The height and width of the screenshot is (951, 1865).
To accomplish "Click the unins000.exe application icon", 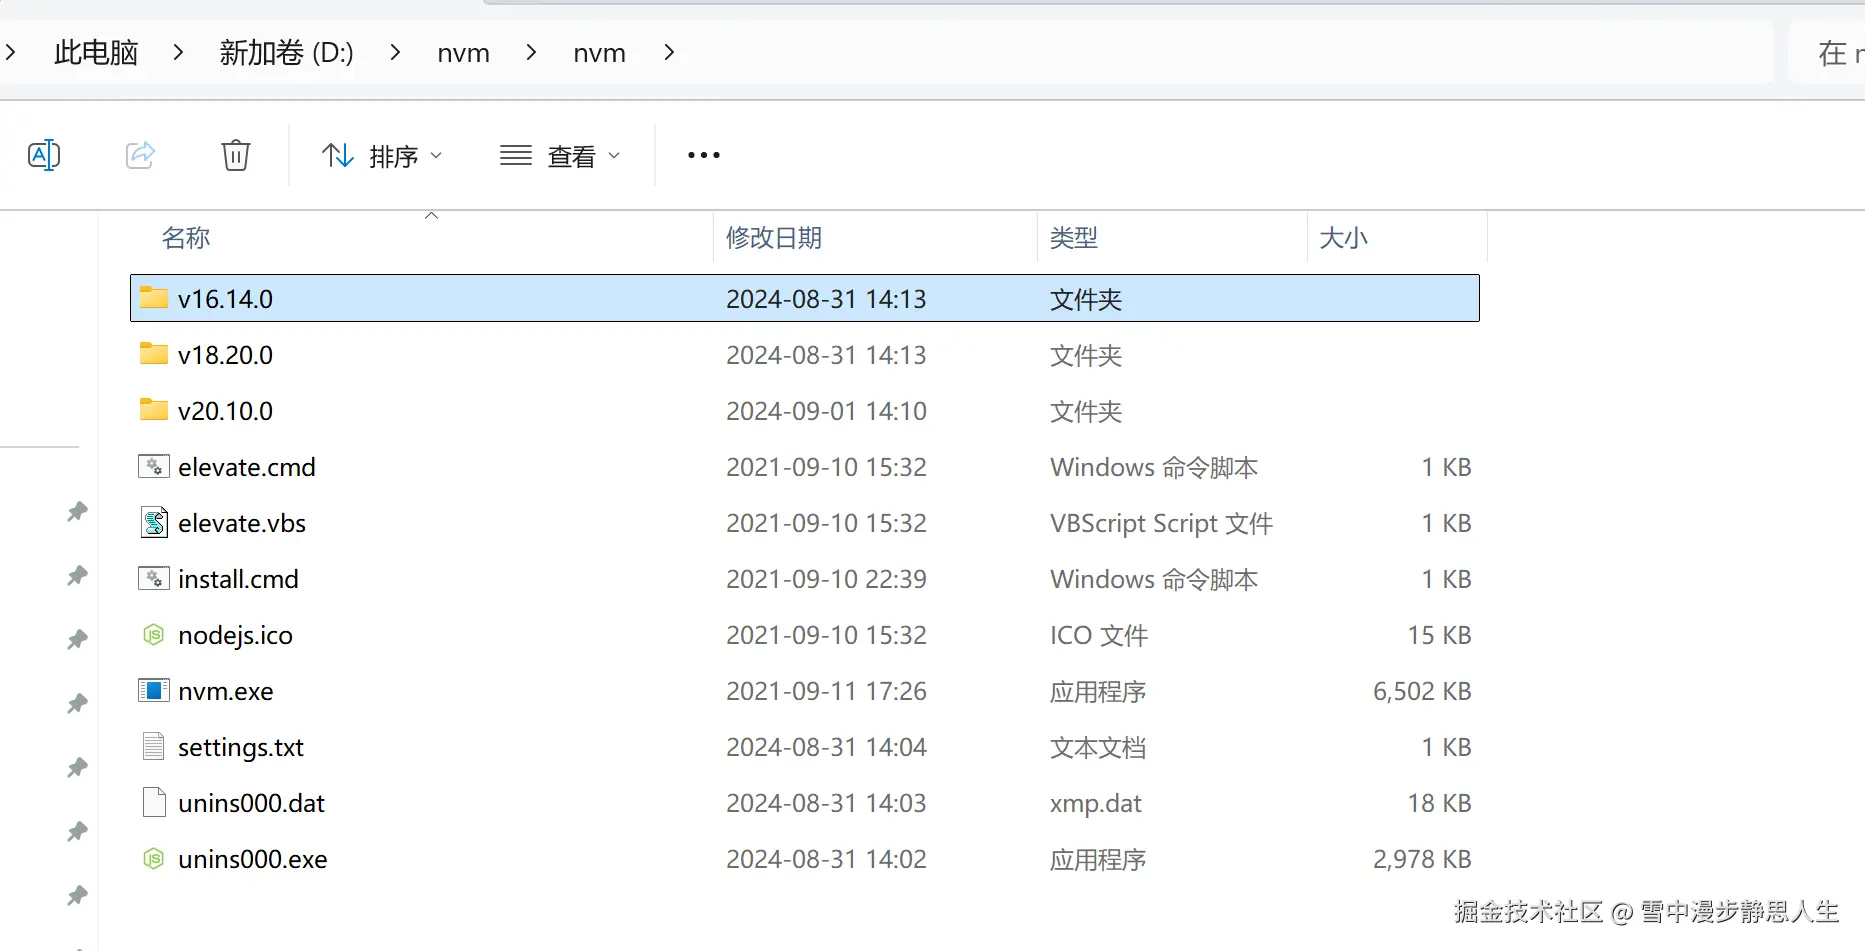I will [x=154, y=858].
